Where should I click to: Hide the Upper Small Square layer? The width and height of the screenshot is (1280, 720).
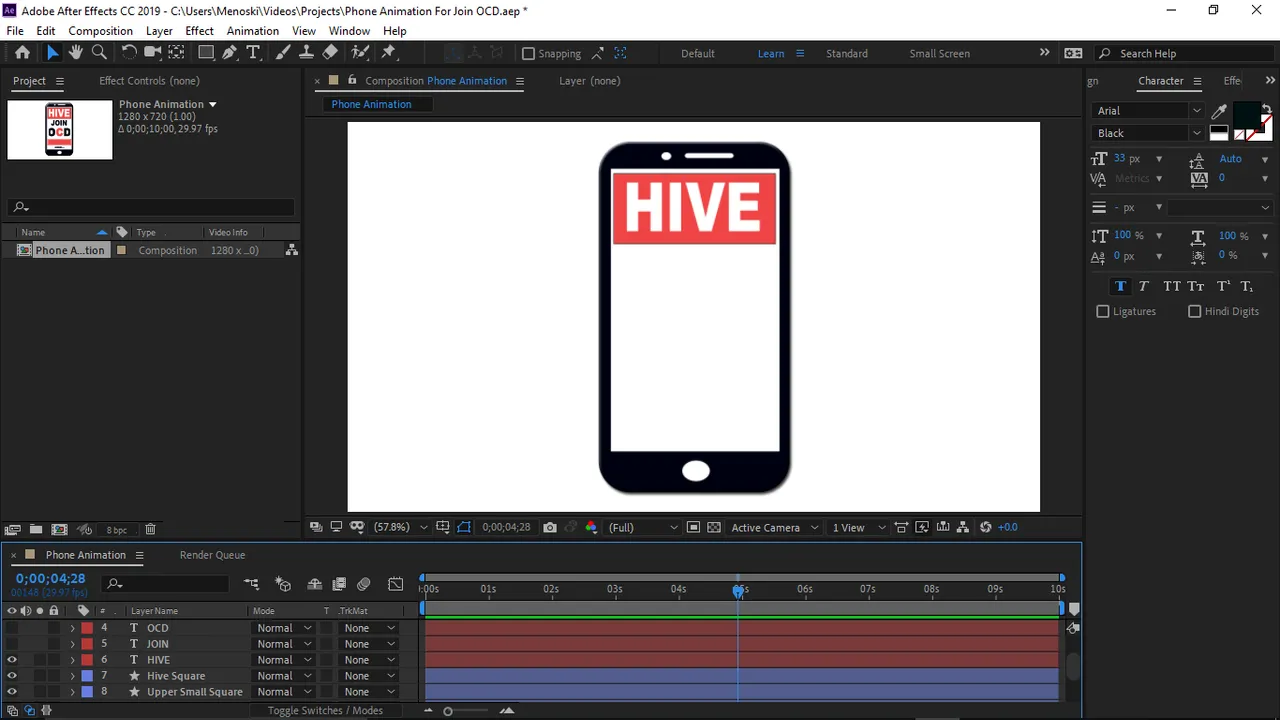coord(12,692)
